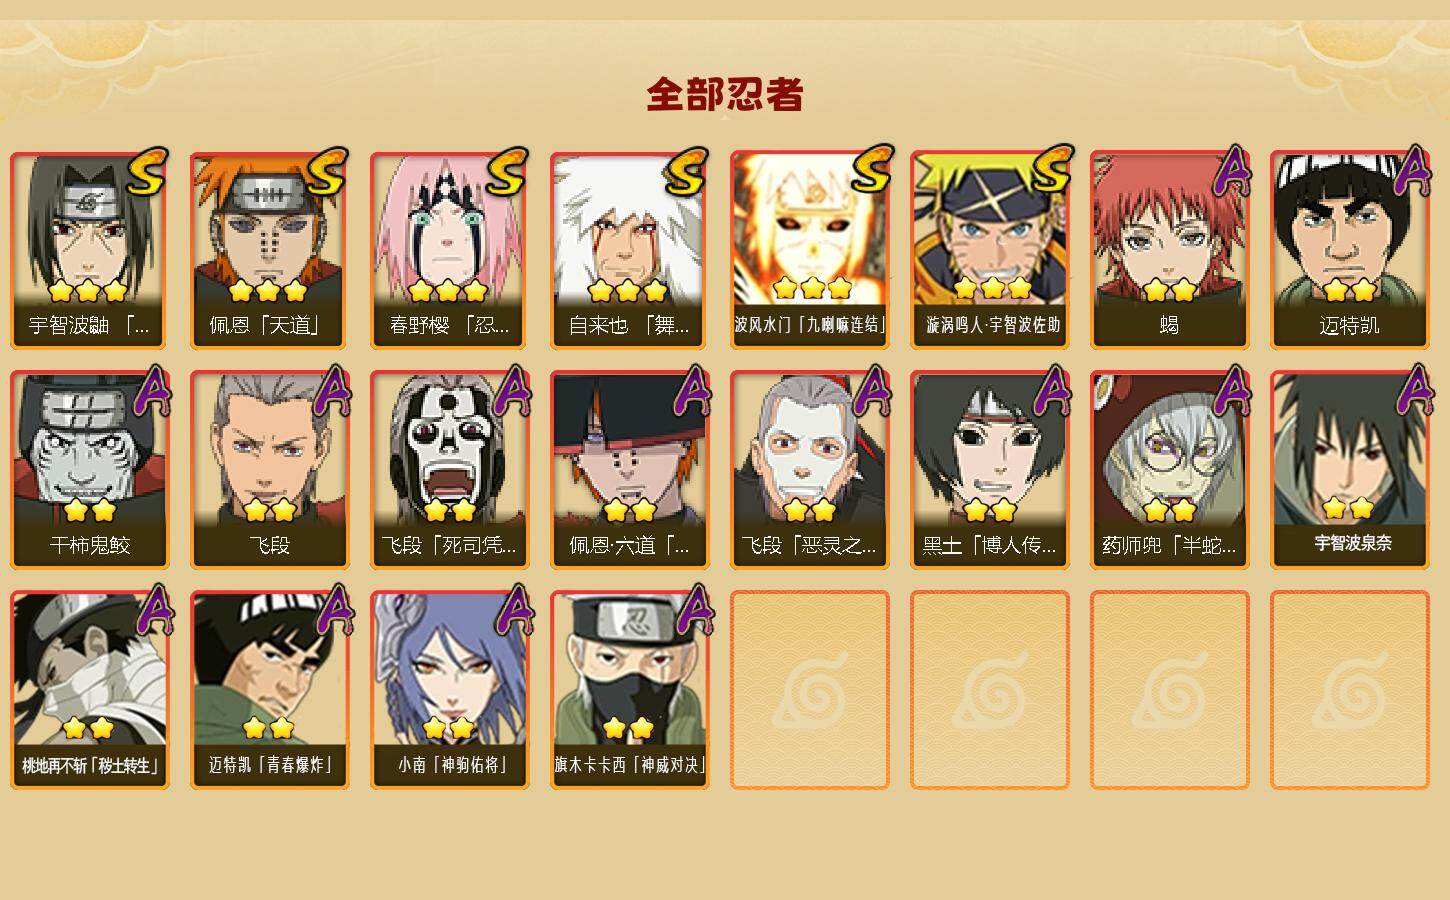Click the S-rank badge on 漩涡鸣人·宇智波佐助 card
This screenshot has height=900, width=1450.
click(x=1052, y=170)
